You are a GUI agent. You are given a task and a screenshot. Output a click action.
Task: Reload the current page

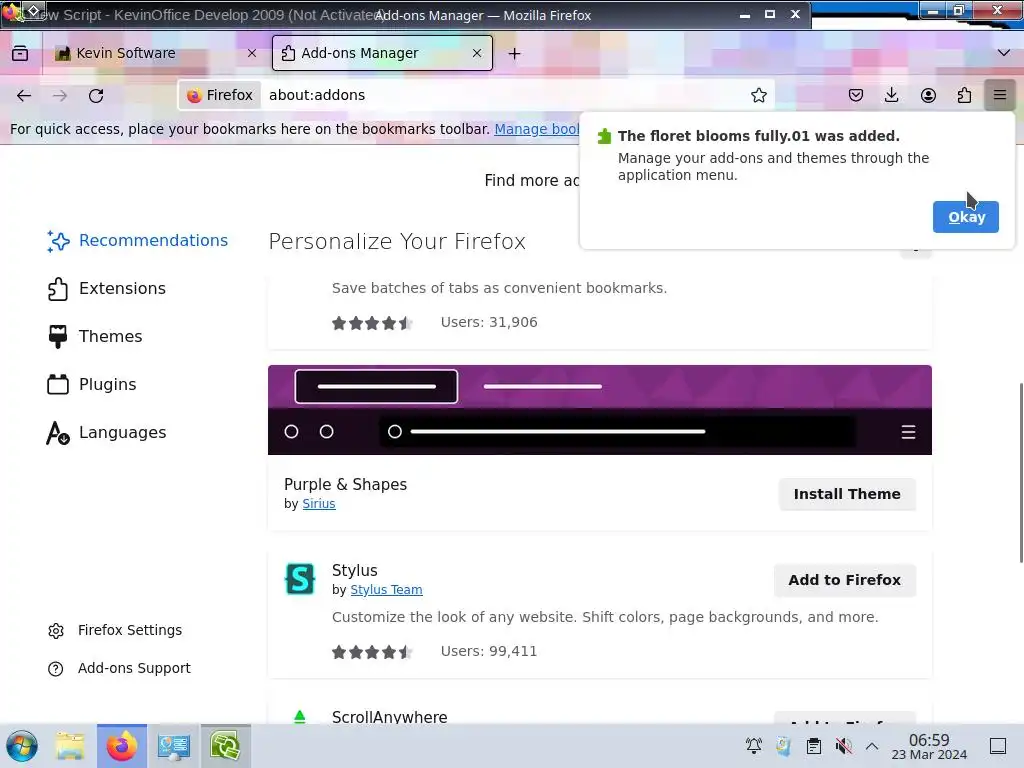coord(96,95)
